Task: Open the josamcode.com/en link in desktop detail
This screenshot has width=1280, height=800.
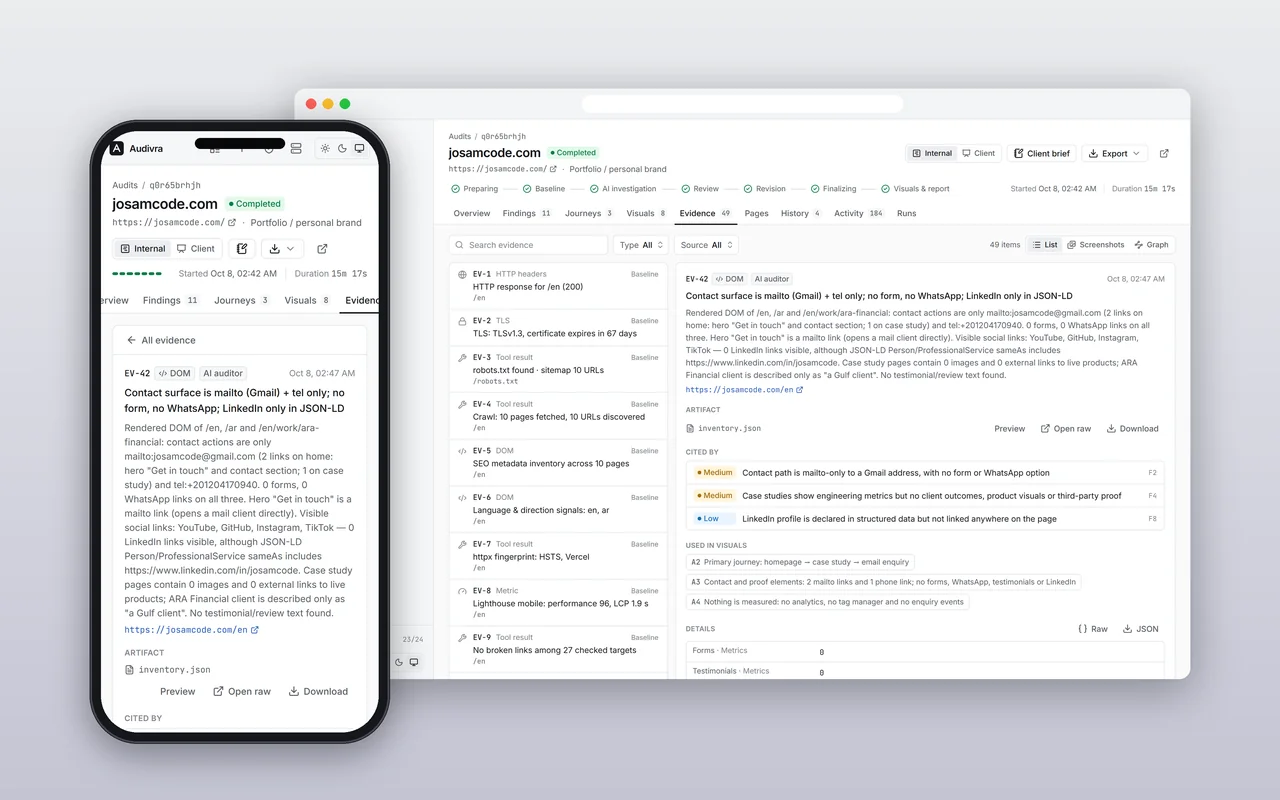Action: click(x=744, y=389)
